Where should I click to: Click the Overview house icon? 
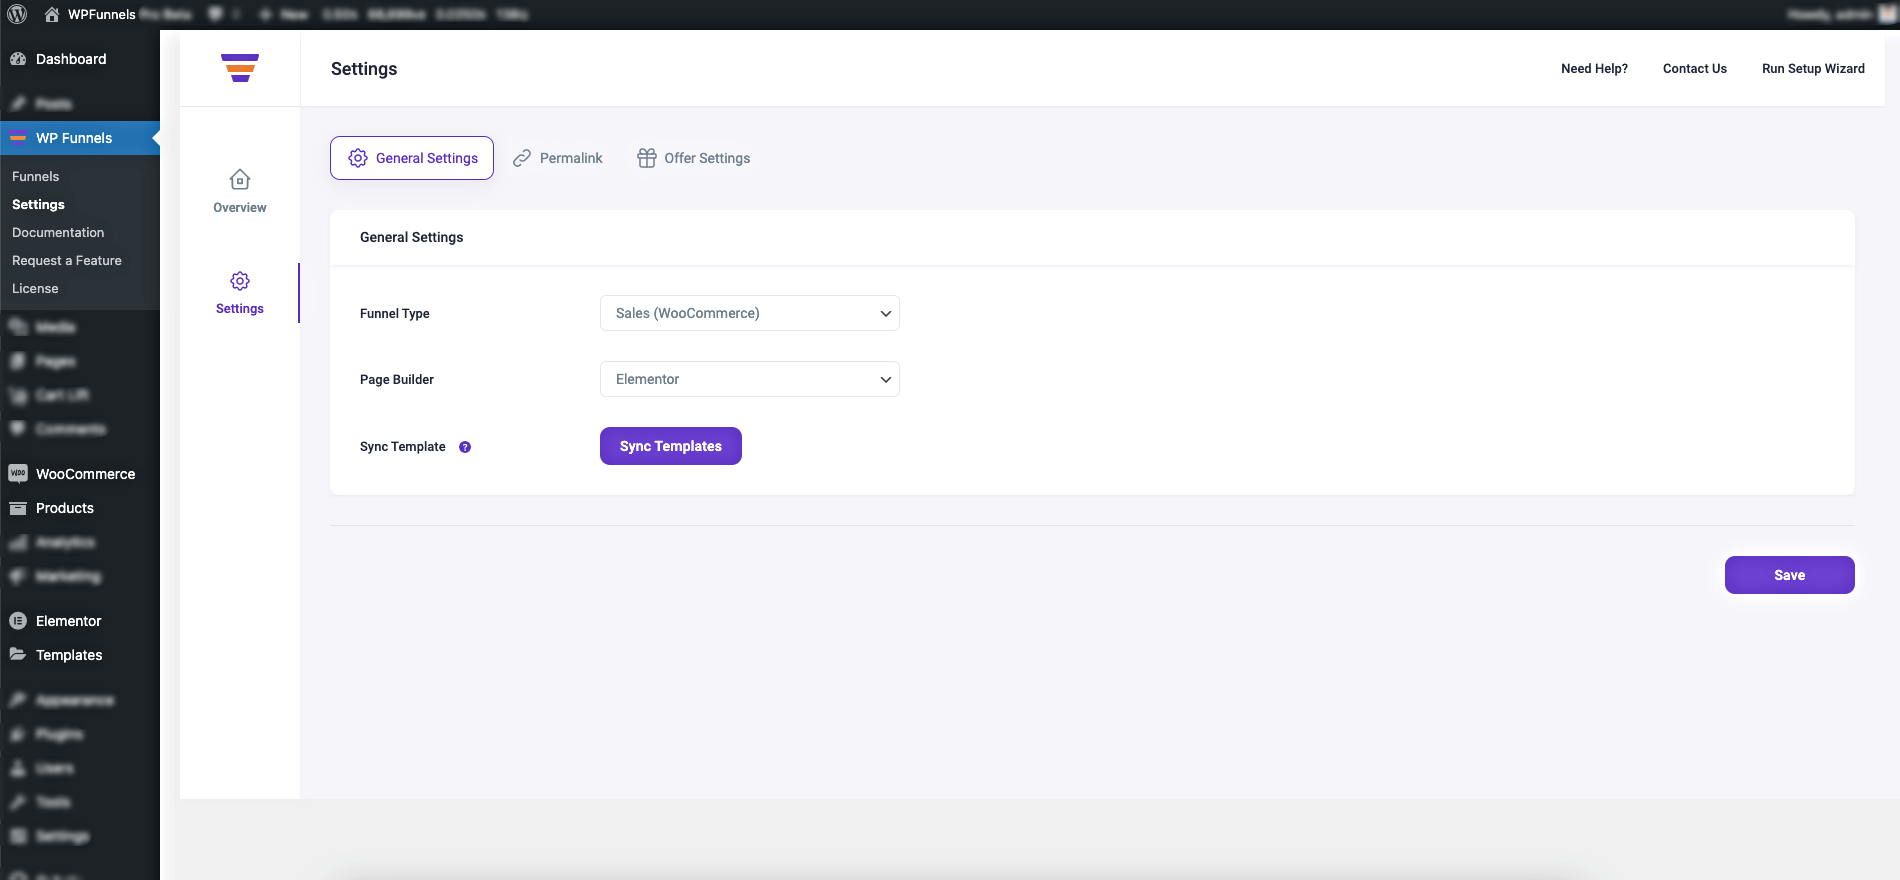point(240,180)
